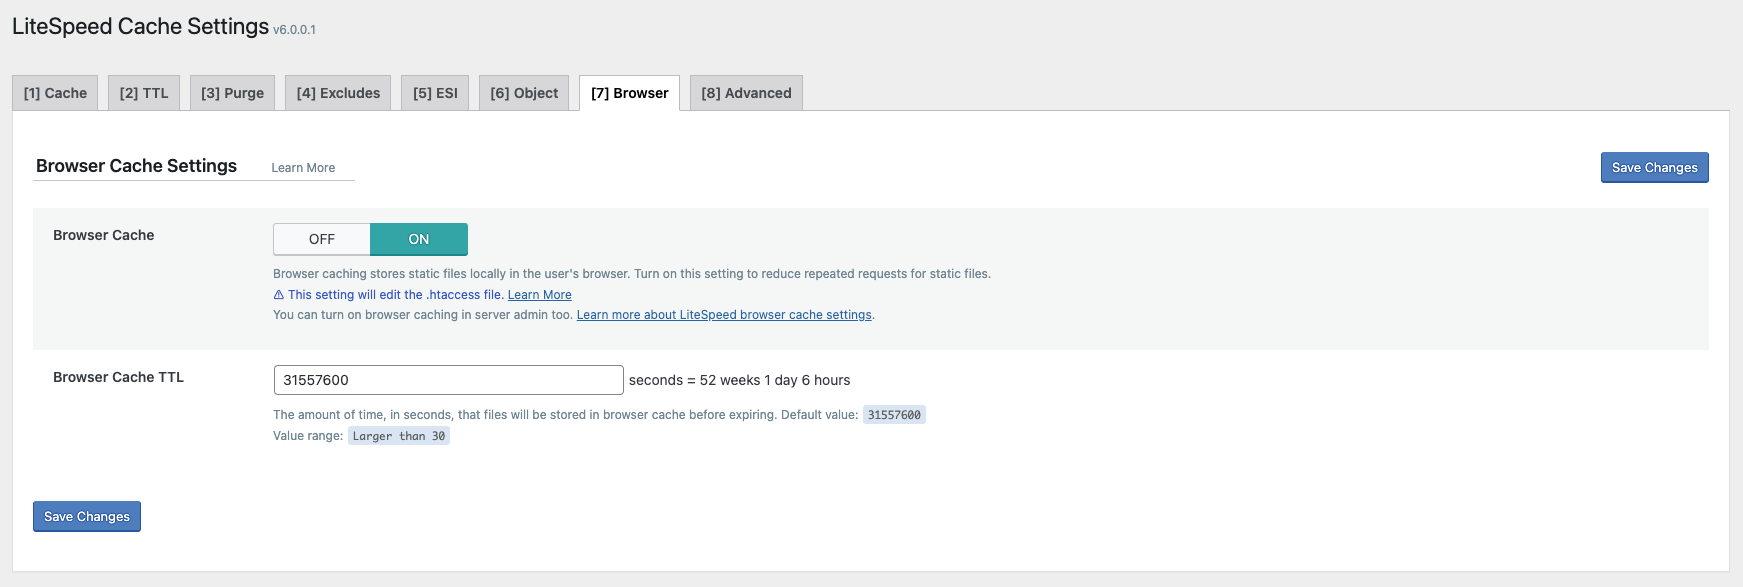Switch to the [6] Object tab
This screenshot has width=1743, height=587.
click(x=524, y=93)
